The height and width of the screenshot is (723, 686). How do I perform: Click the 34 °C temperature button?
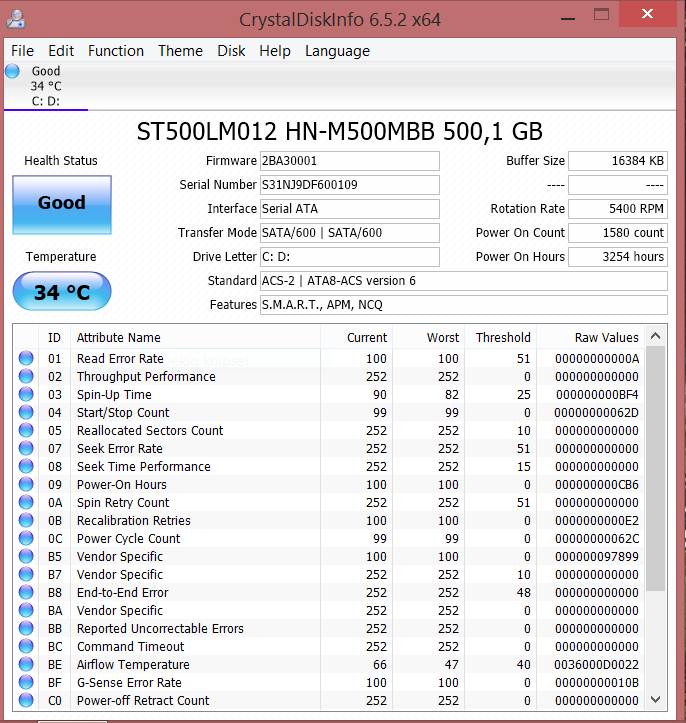[62, 291]
